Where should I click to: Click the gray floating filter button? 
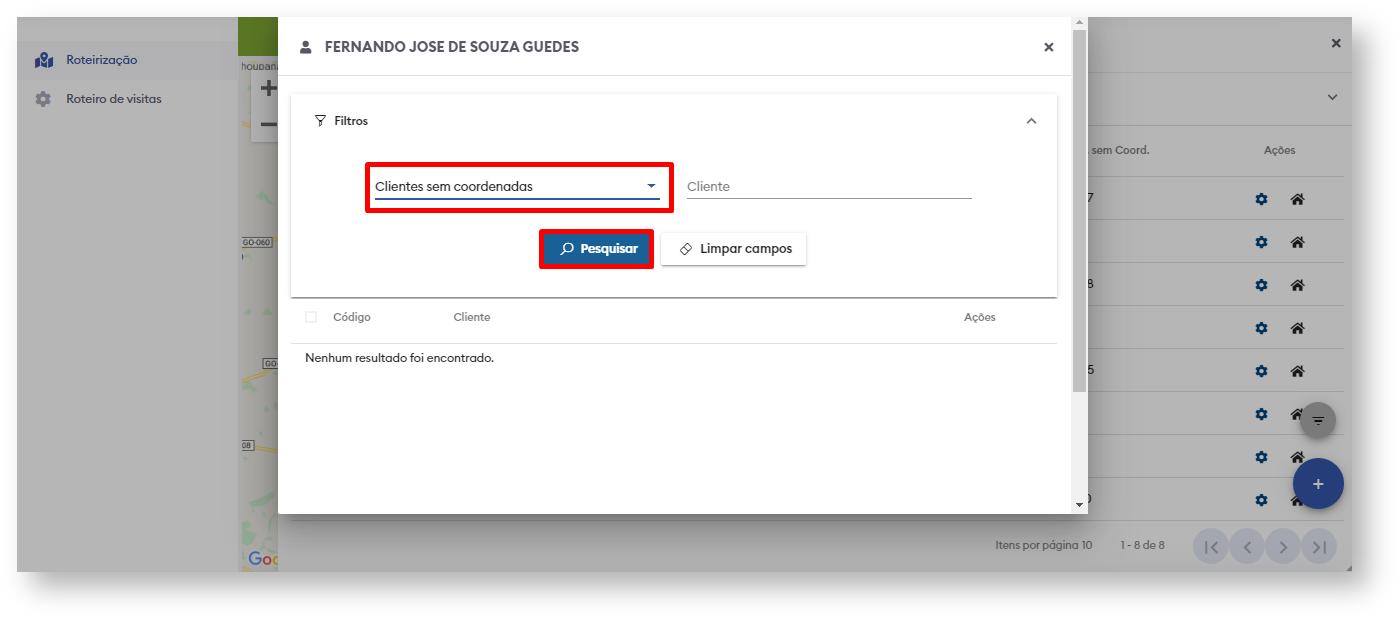coord(1317,420)
